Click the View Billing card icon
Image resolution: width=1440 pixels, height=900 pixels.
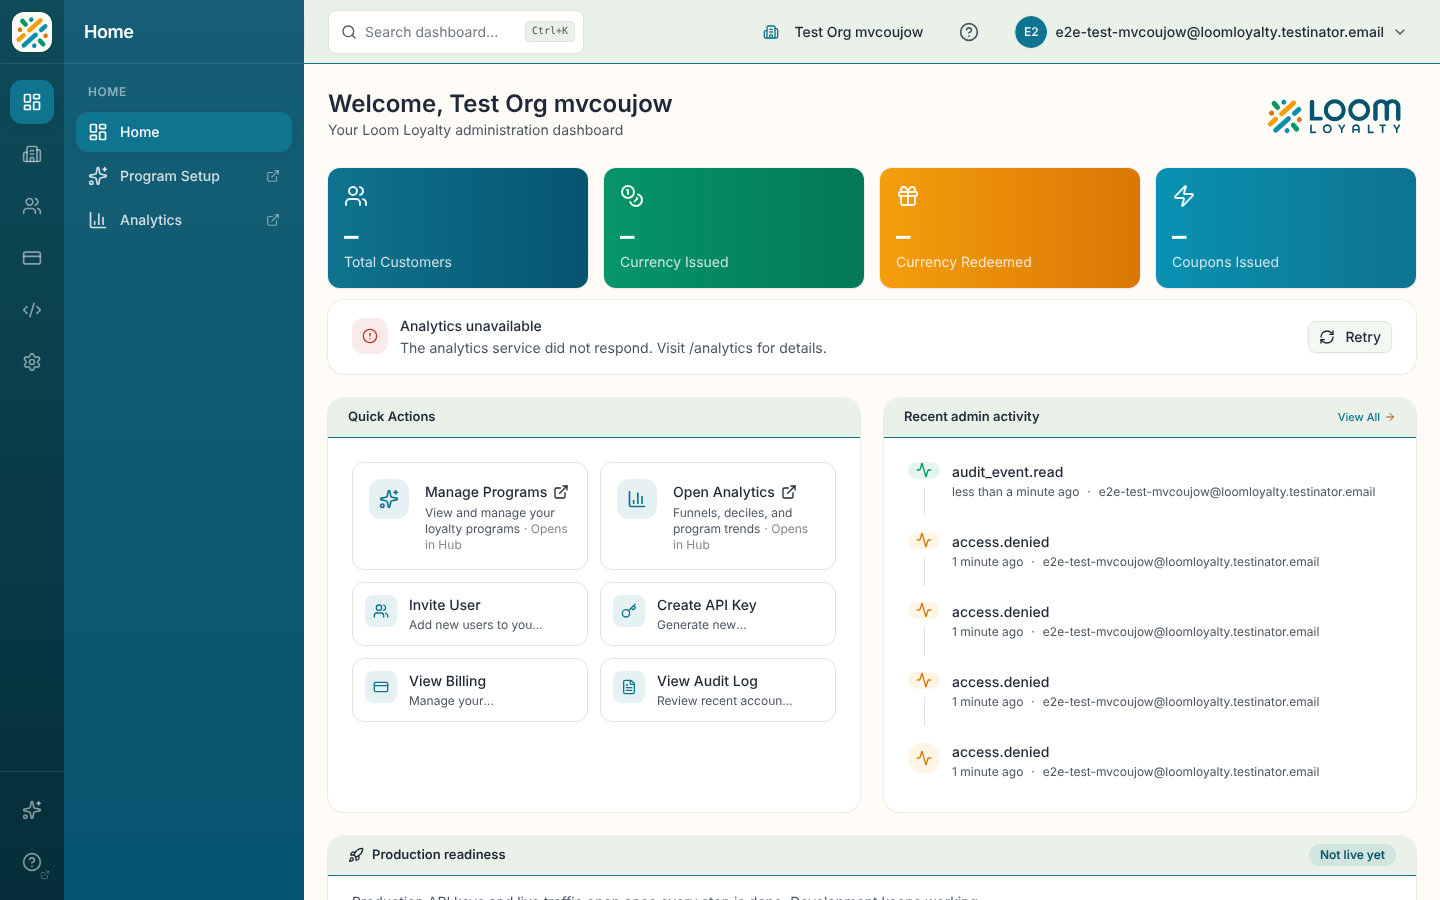(381, 687)
